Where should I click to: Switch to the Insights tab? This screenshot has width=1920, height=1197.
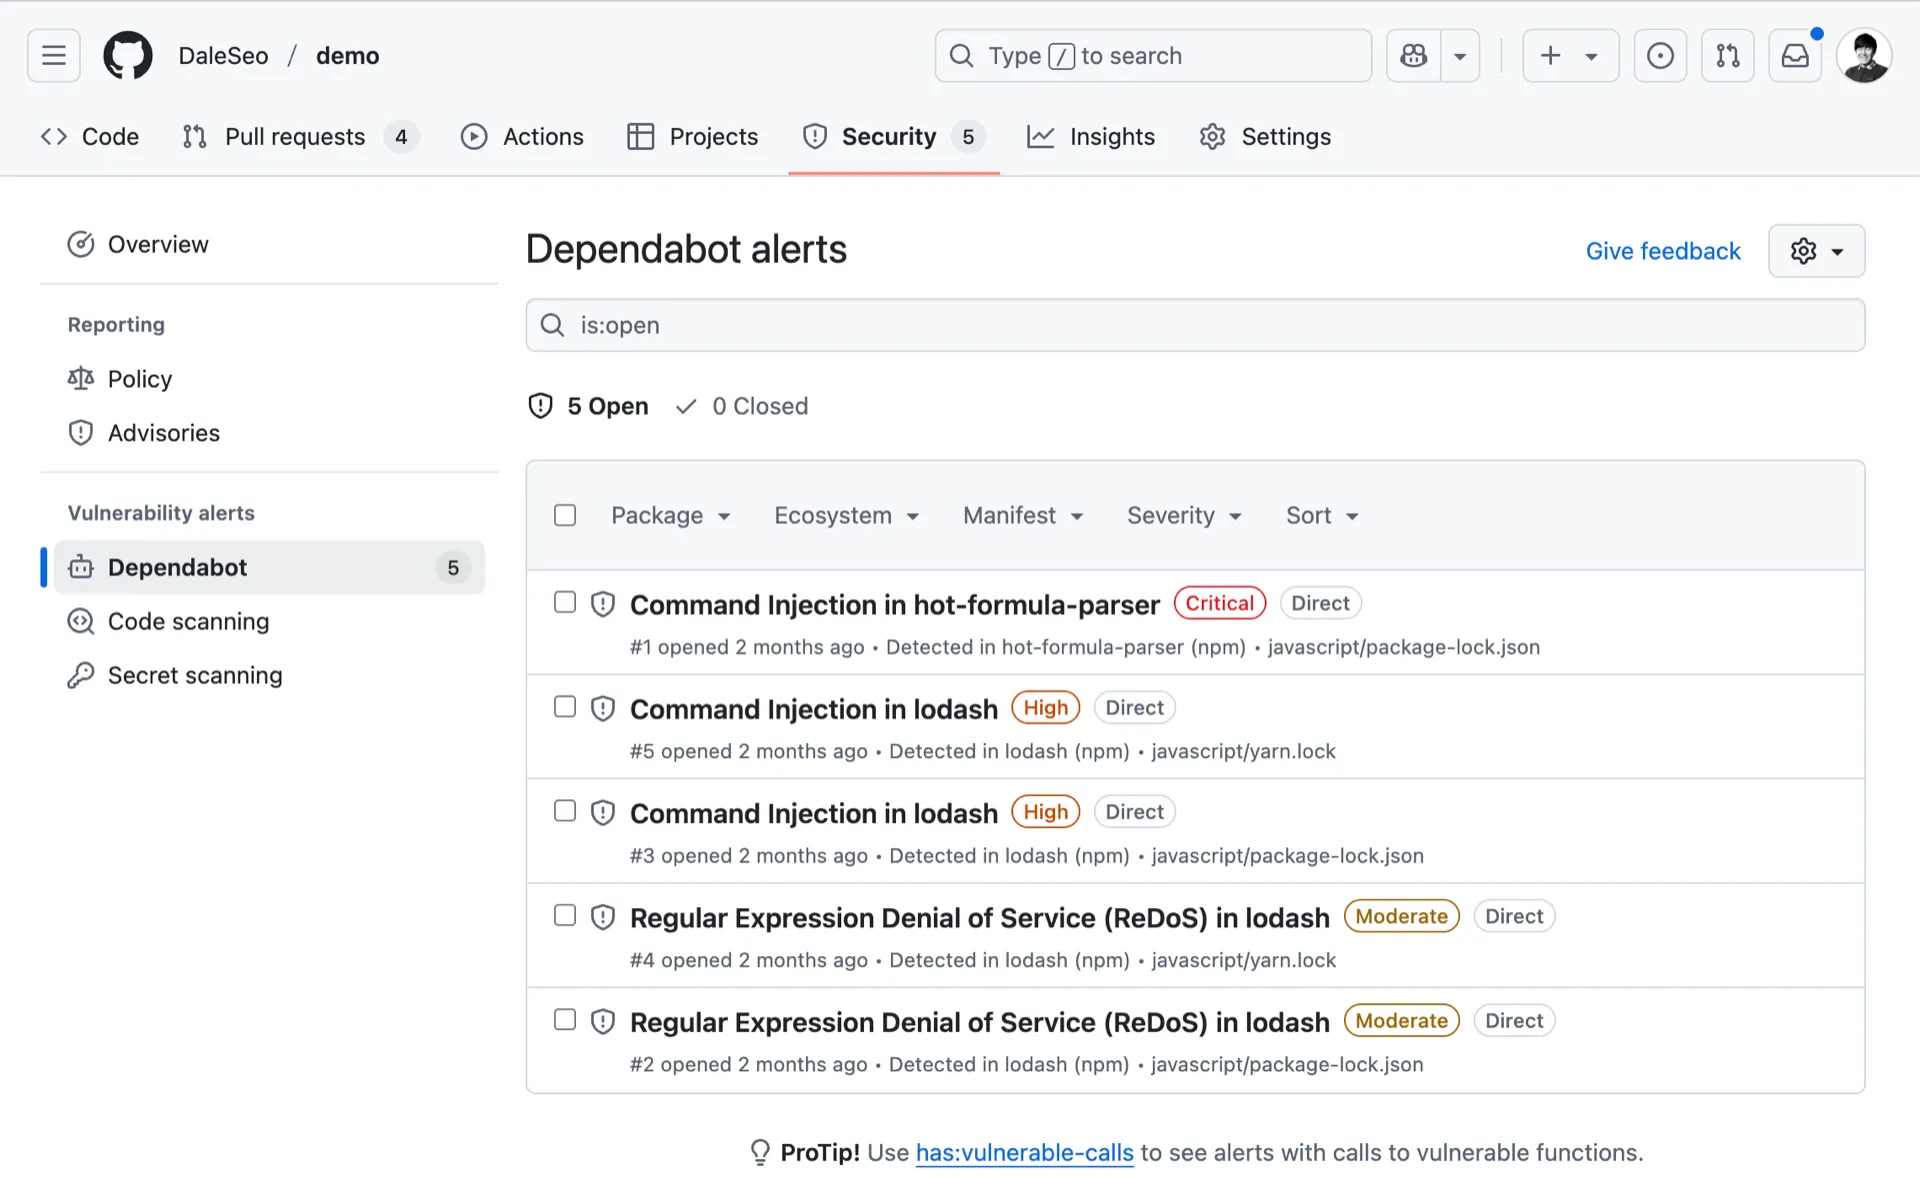tap(1111, 137)
